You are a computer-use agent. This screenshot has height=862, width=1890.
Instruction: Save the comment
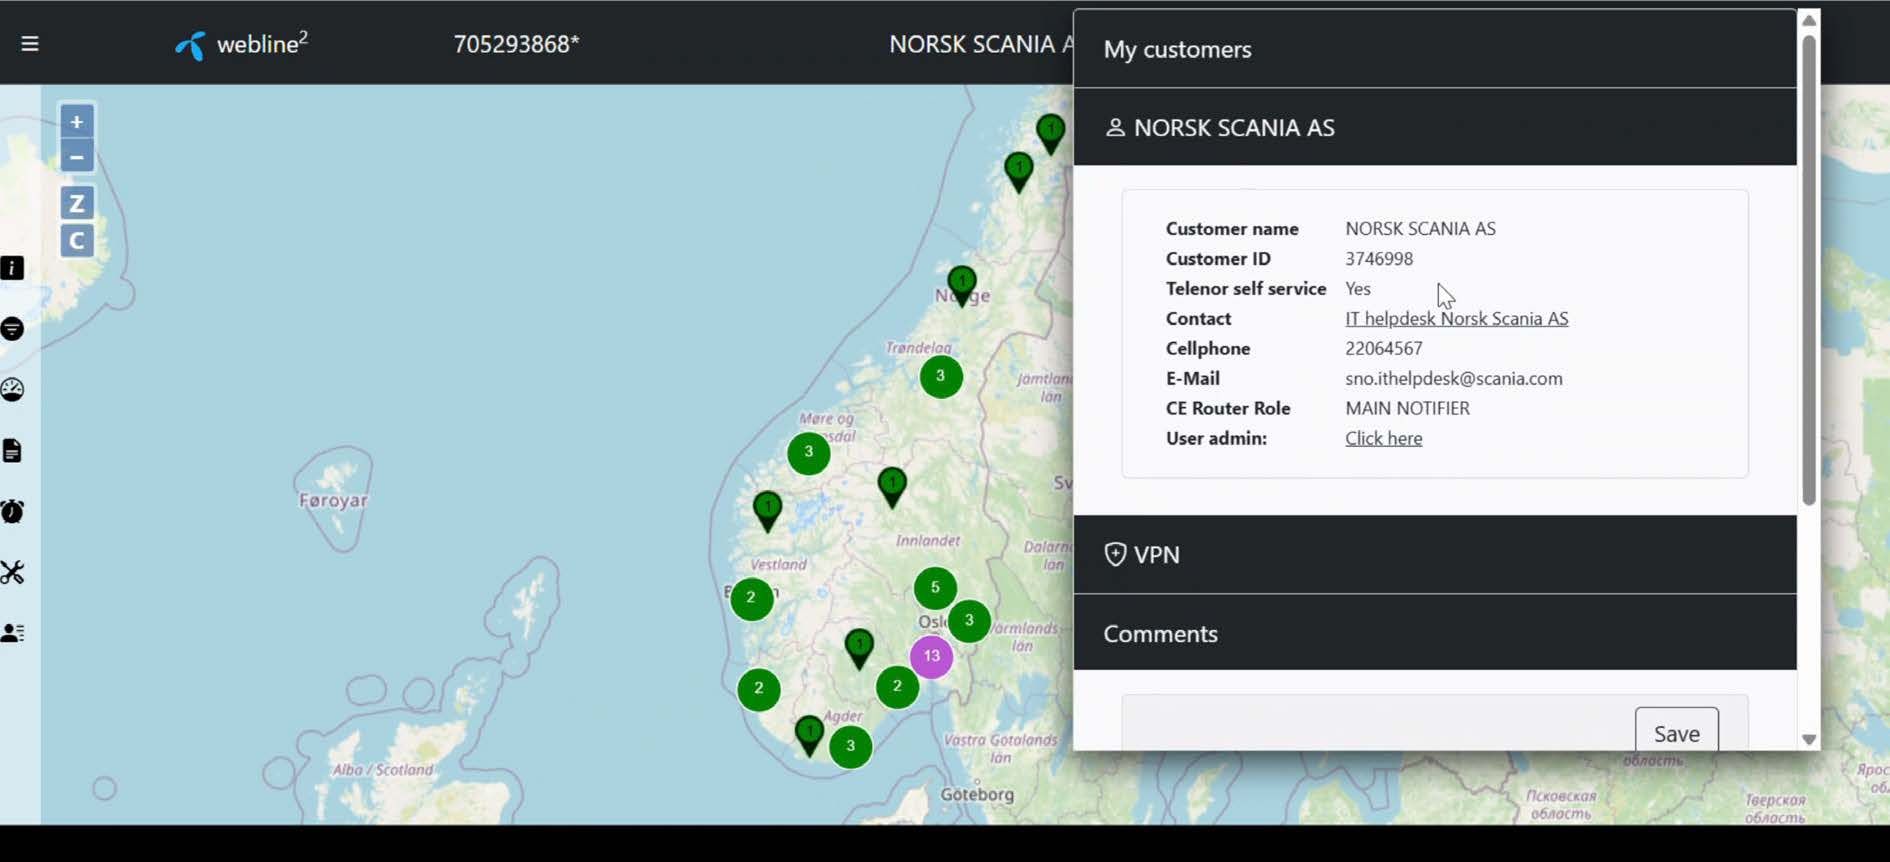(x=1676, y=733)
